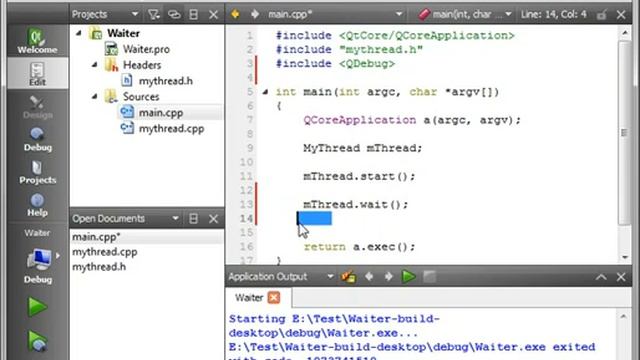This screenshot has width=640, height=360.
Task: Click line number 11 in the gutter
Action: (246, 176)
